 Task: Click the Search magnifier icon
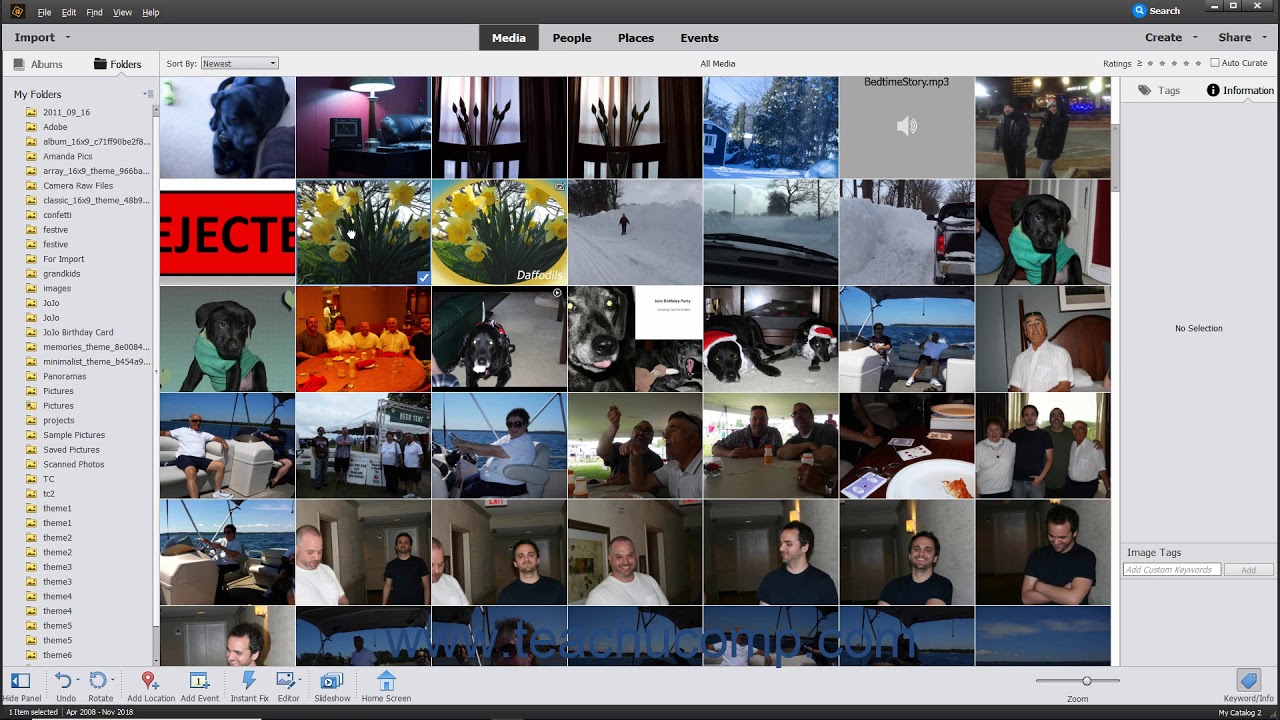(x=1139, y=11)
